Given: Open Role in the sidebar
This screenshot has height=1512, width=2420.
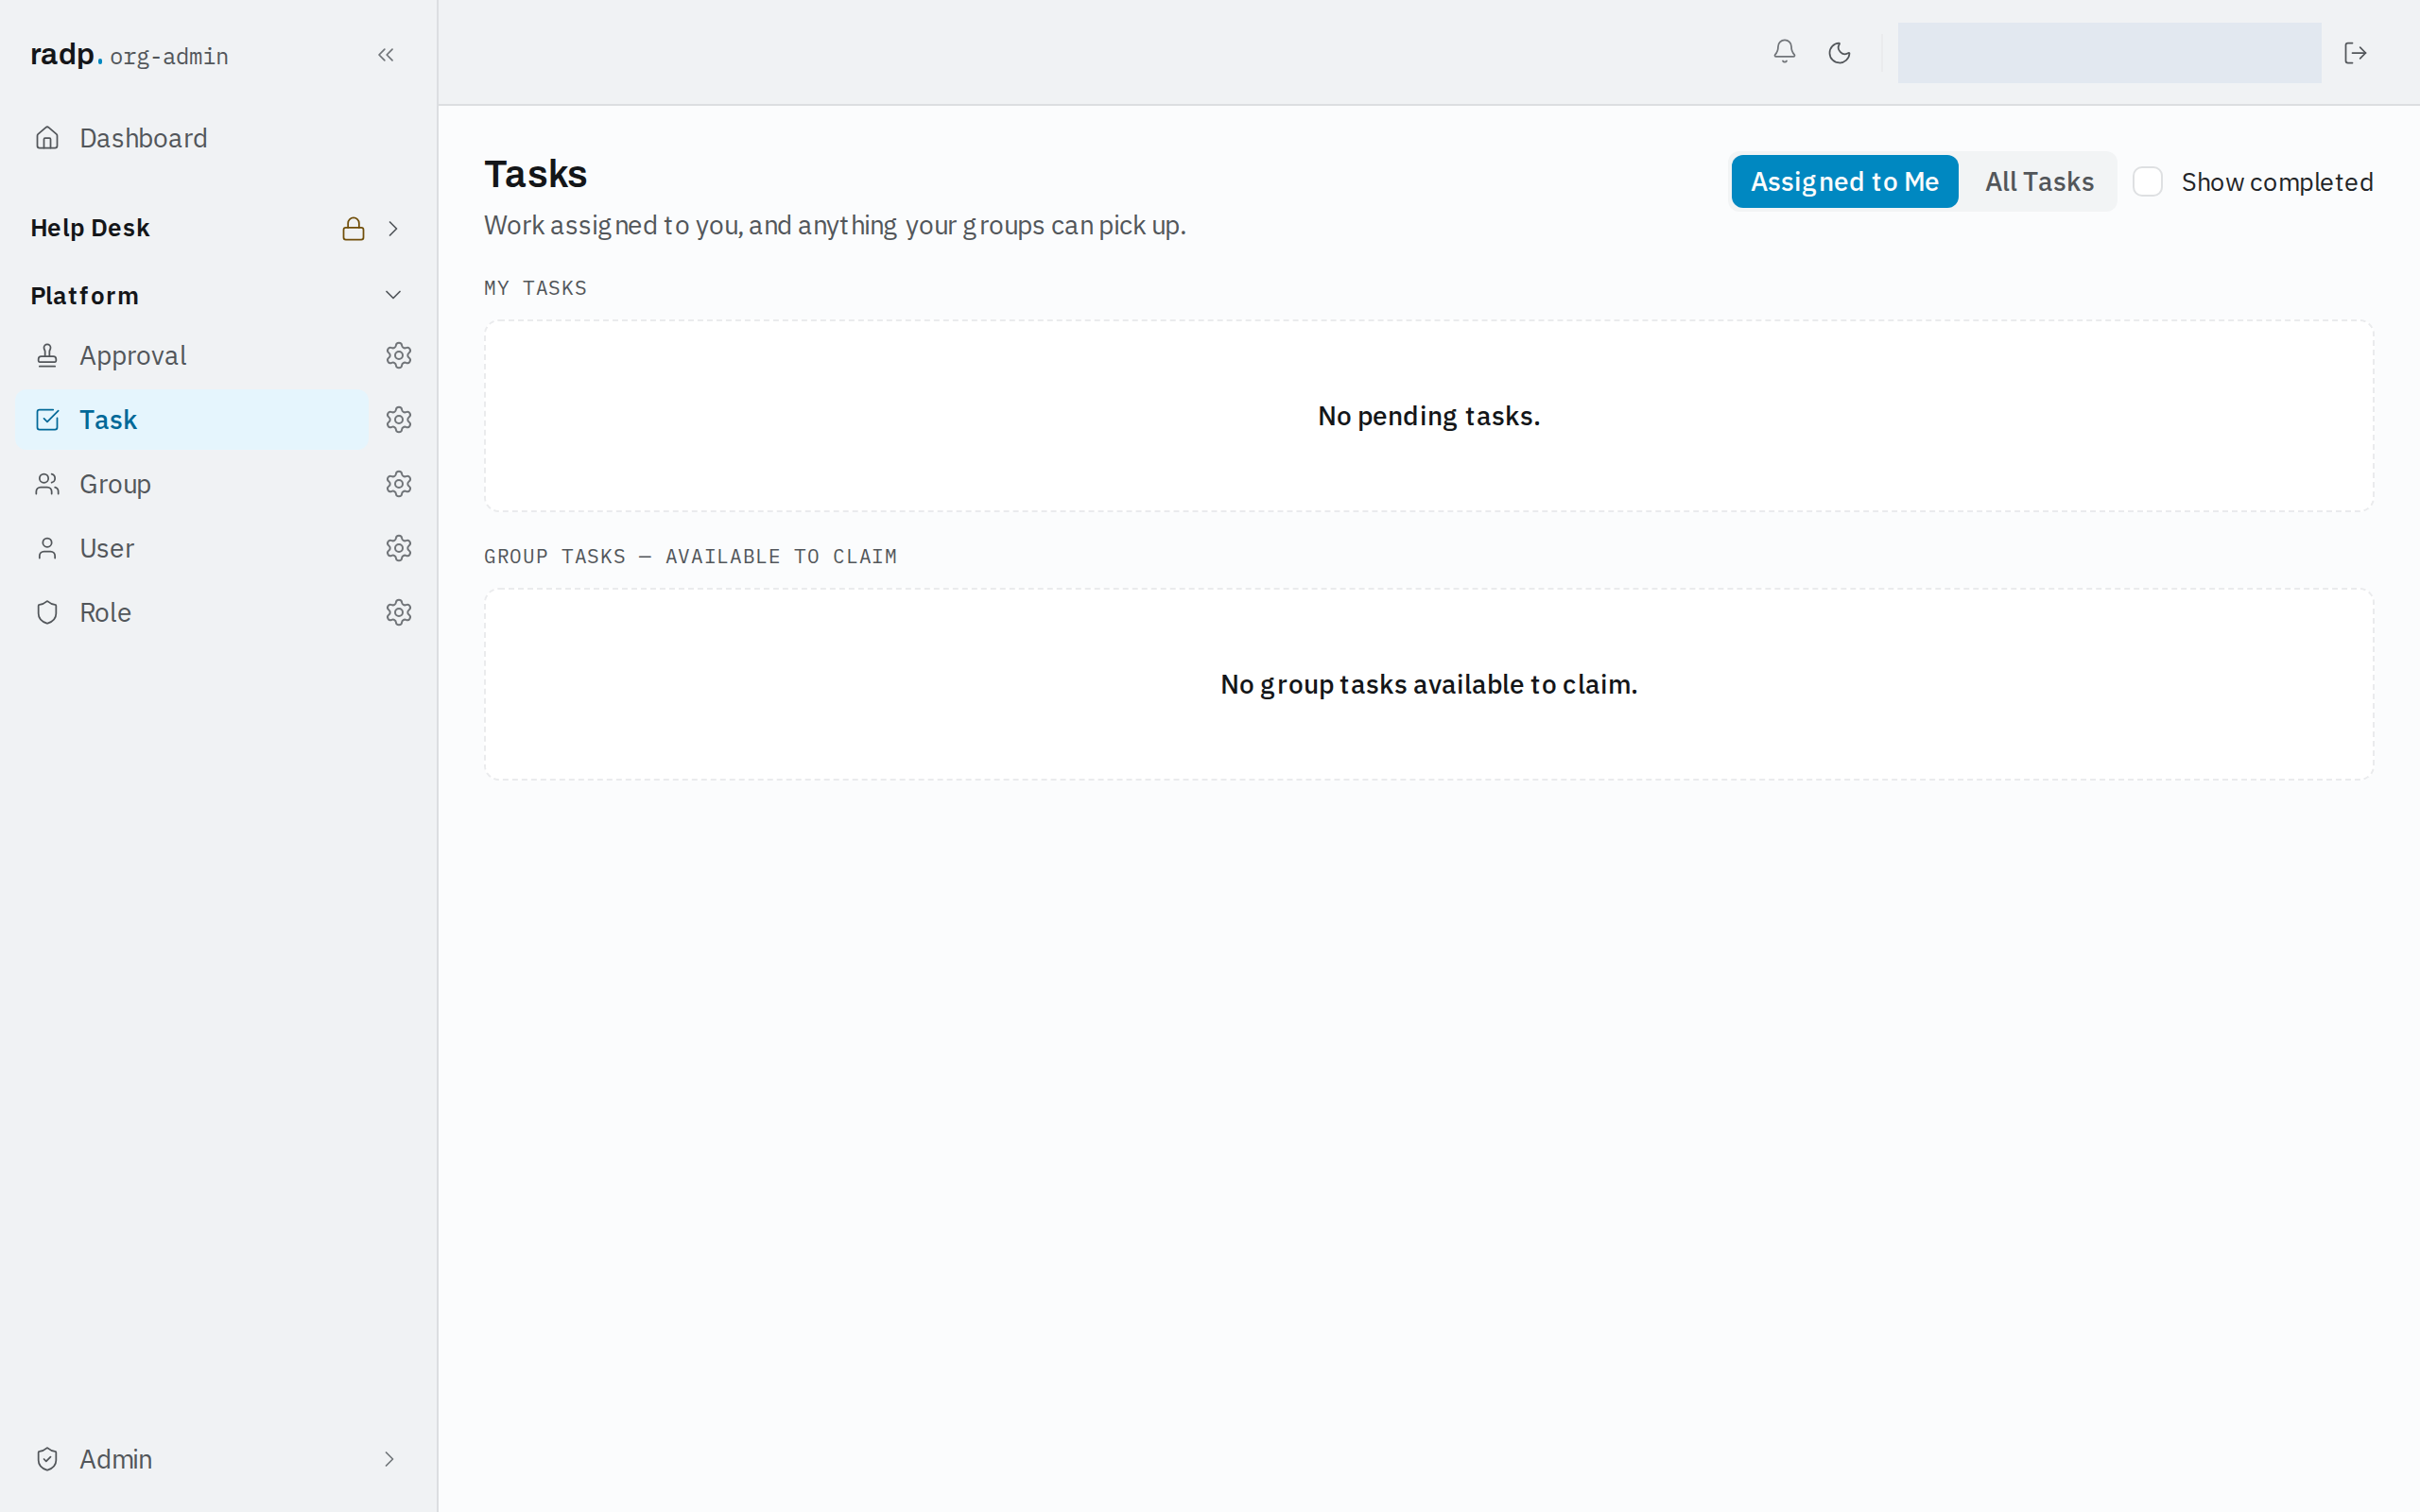Looking at the screenshot, I should pos(192,612).
